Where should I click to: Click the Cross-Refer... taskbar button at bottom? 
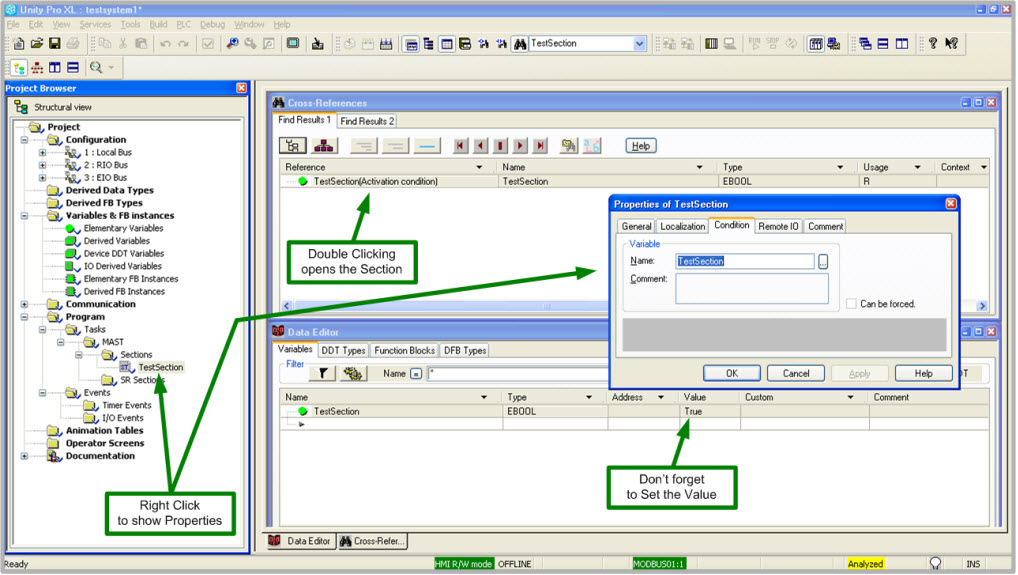pos(372,541)
